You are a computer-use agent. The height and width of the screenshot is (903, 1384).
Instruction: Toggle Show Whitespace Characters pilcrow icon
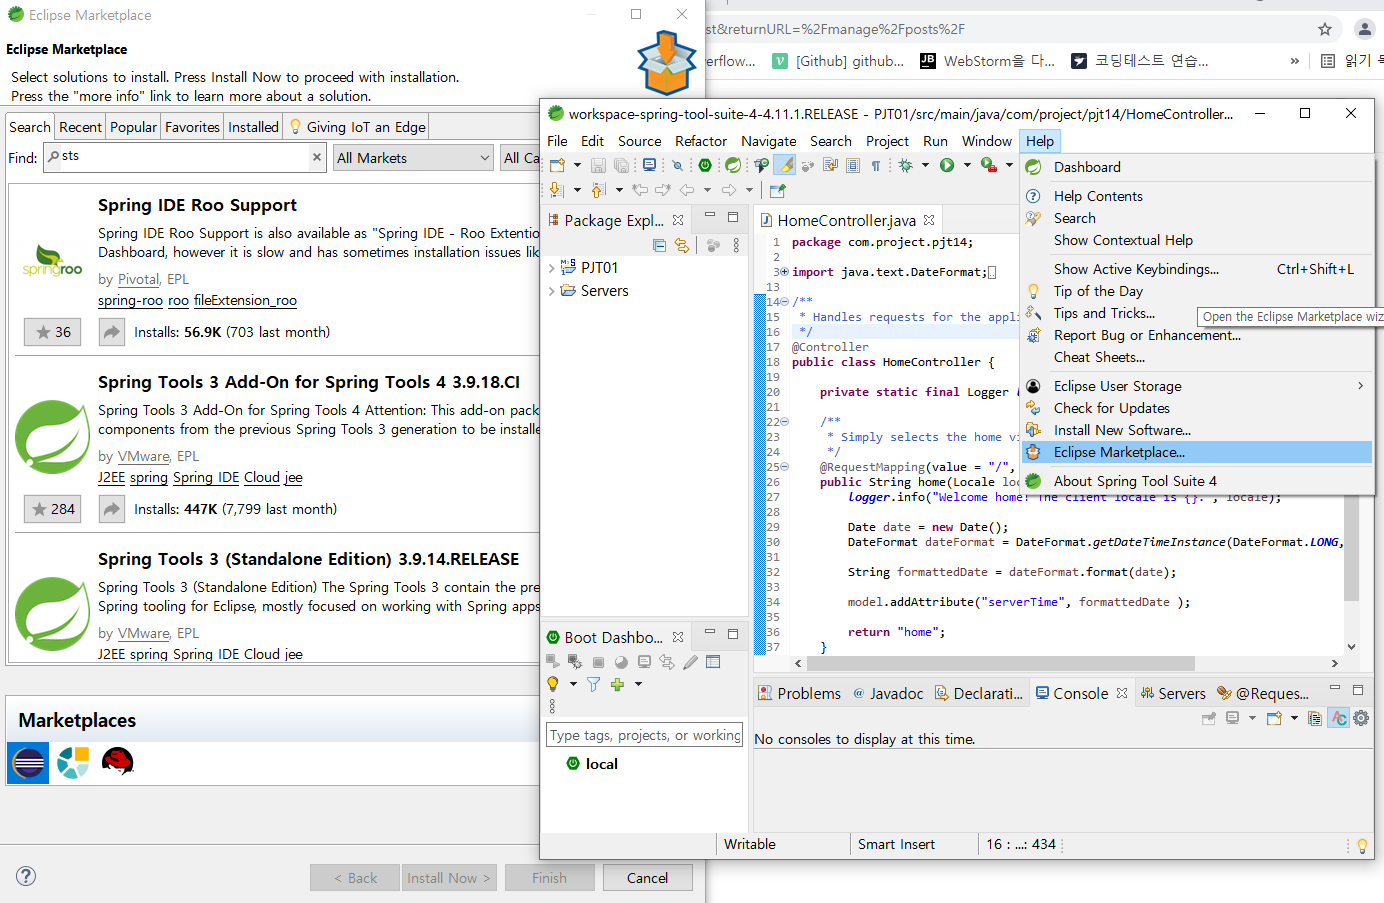(x=876, y=166)
